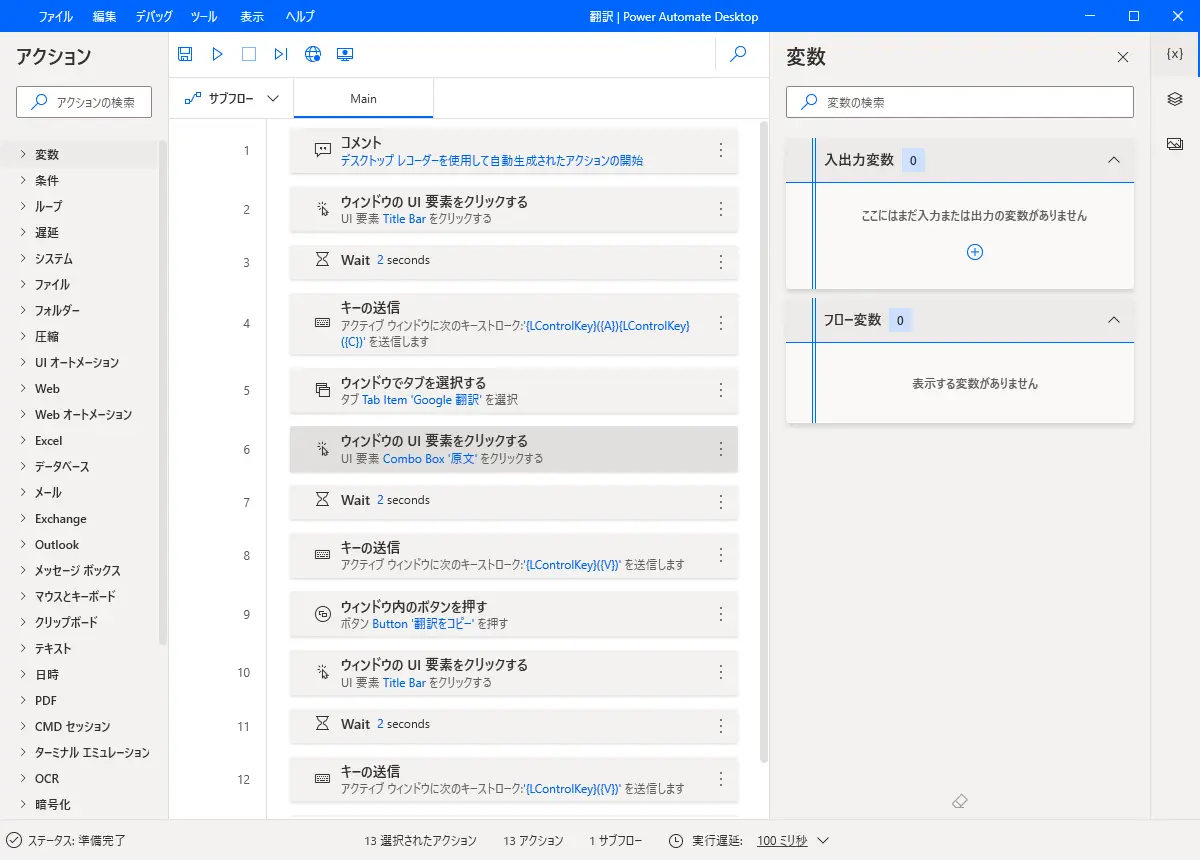
Task: Click the 1 サブフロー status text
Action: pyautogui.click(x=616, y=841)
